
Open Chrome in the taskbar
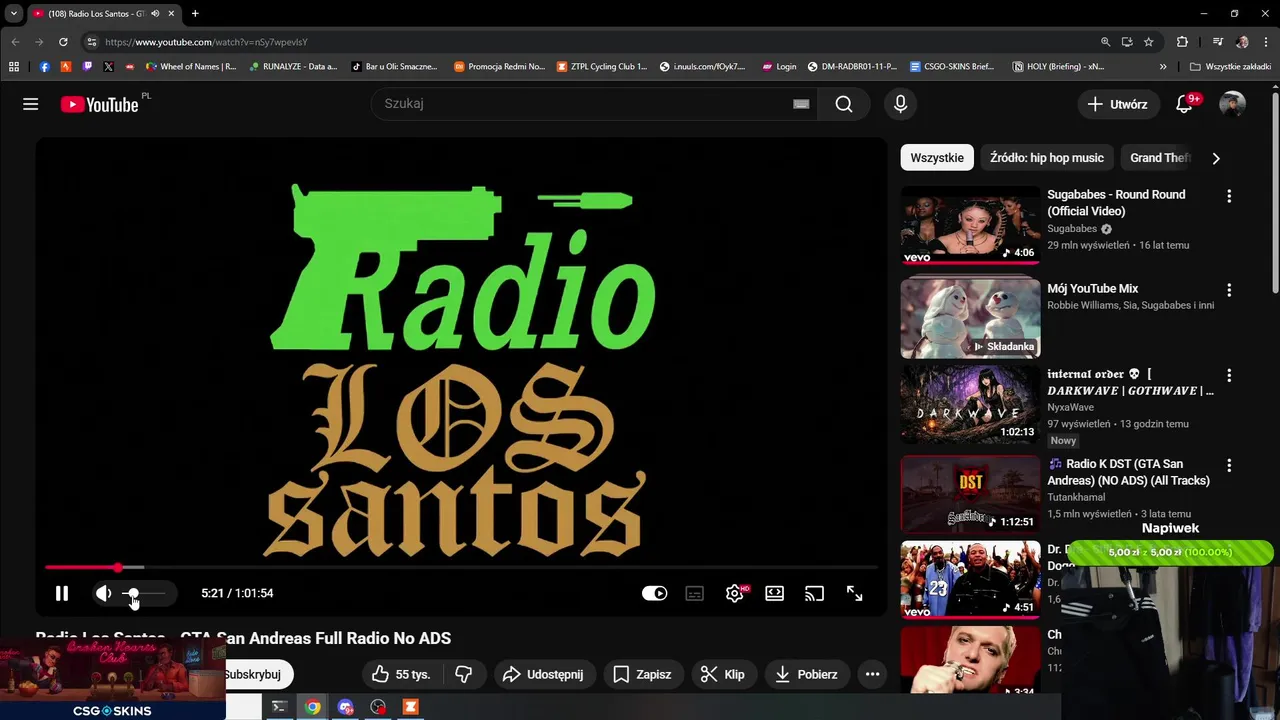[313, 707]
